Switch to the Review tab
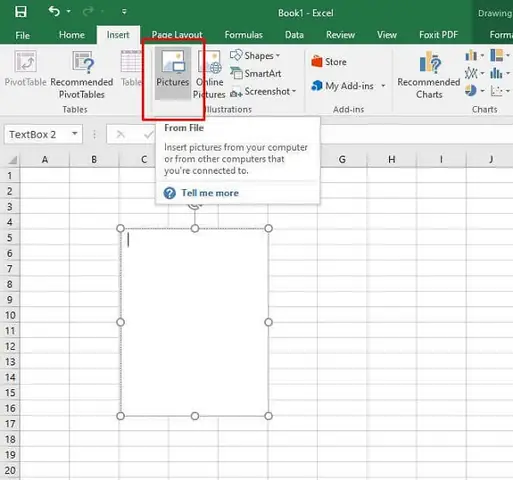The height and width of the screenshot is (480, 513). point(340,35)
